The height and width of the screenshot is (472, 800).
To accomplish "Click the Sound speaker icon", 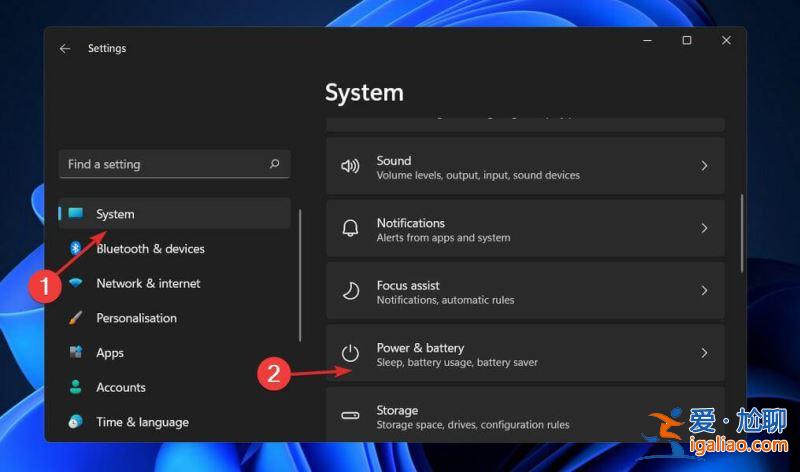I will click(350, 166).
